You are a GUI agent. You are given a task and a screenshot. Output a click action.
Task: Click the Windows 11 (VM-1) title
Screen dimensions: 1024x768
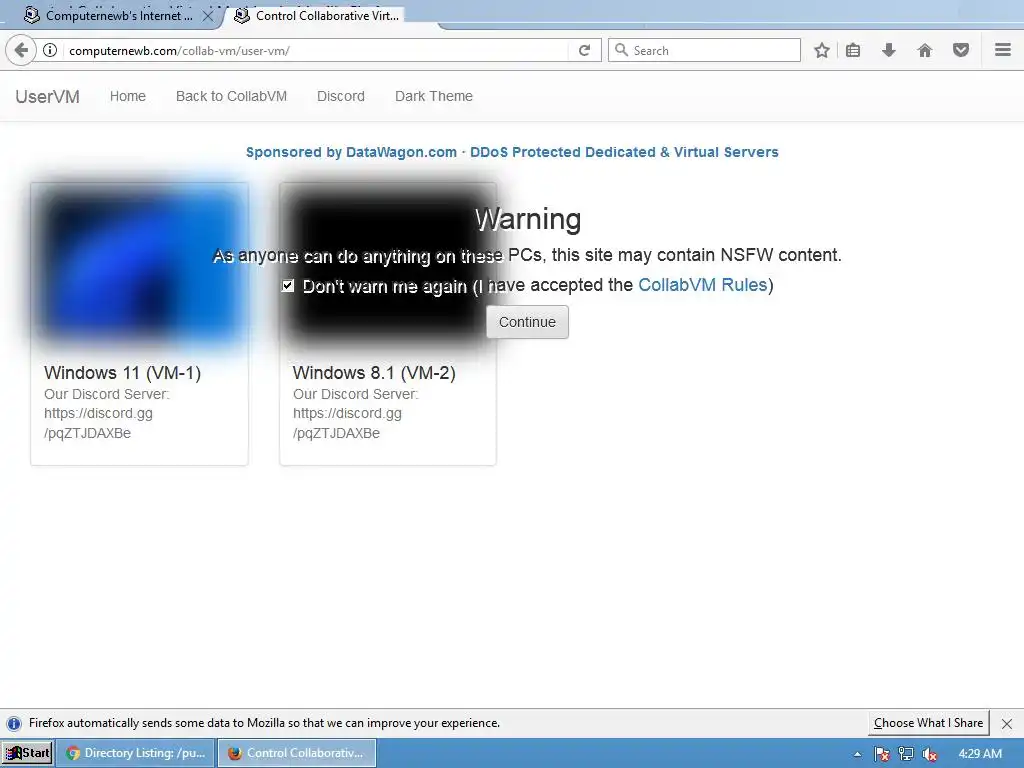(x=122, y=373)
